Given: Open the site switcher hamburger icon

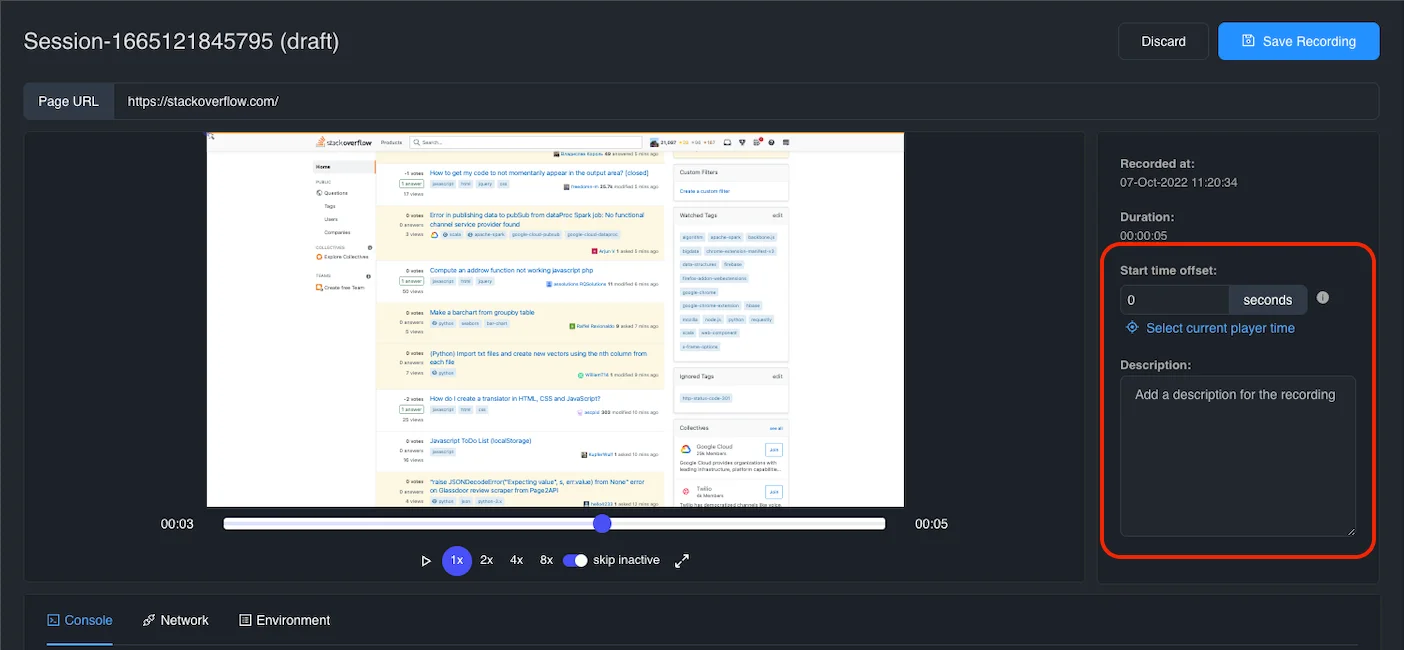Looking at the screenshot, I should pos(786,142).
